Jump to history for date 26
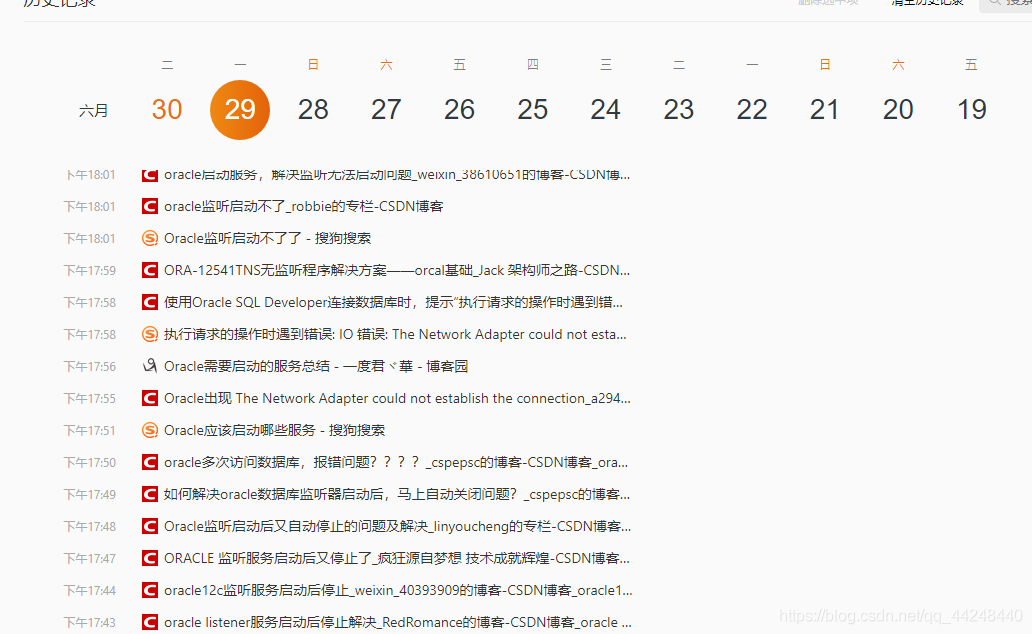1032x634 pixels. point(459,109)
